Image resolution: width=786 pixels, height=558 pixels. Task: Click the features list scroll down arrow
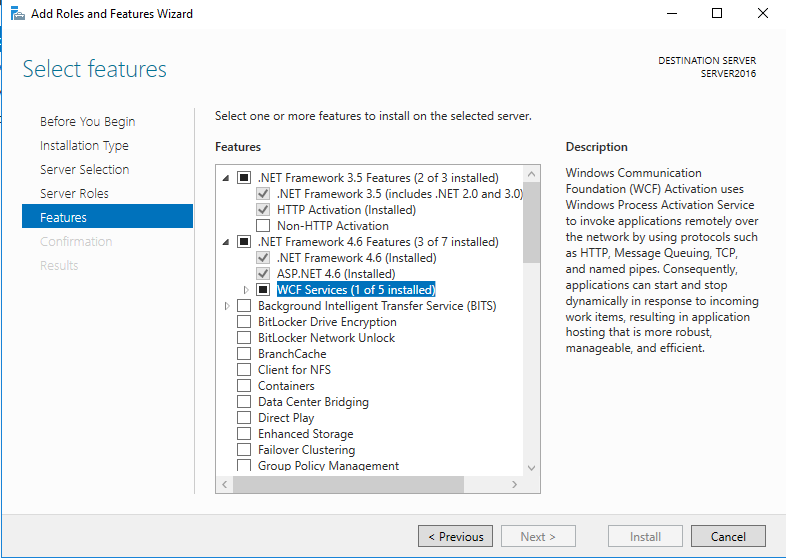(531, 467)
